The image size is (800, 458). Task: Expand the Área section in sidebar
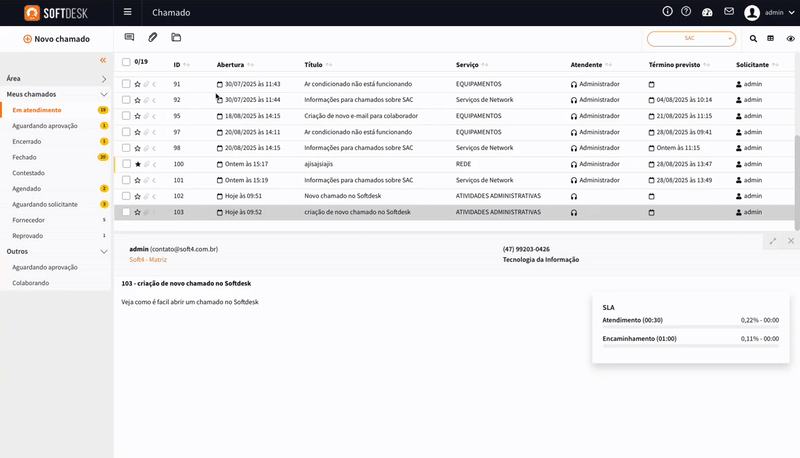(x=103, y=78)
